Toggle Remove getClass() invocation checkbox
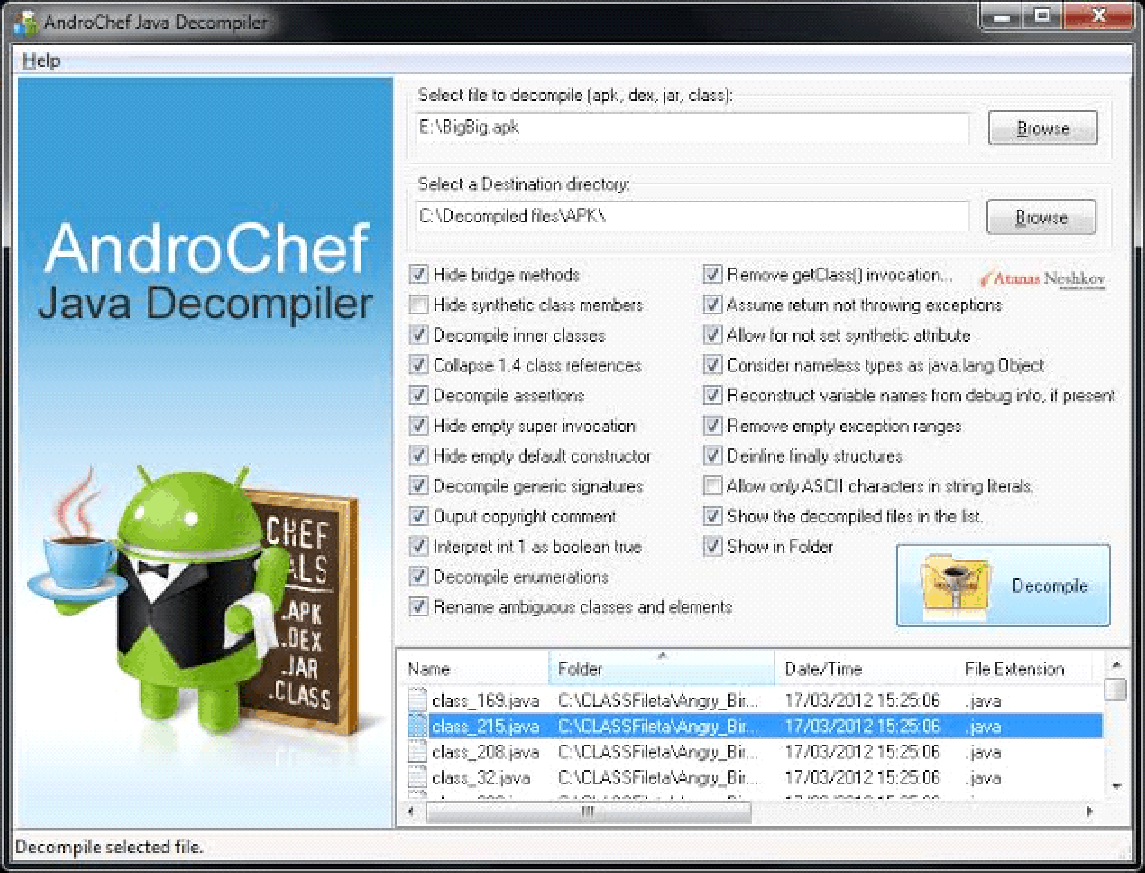The image size is (1145, 873). pos(712,274)
